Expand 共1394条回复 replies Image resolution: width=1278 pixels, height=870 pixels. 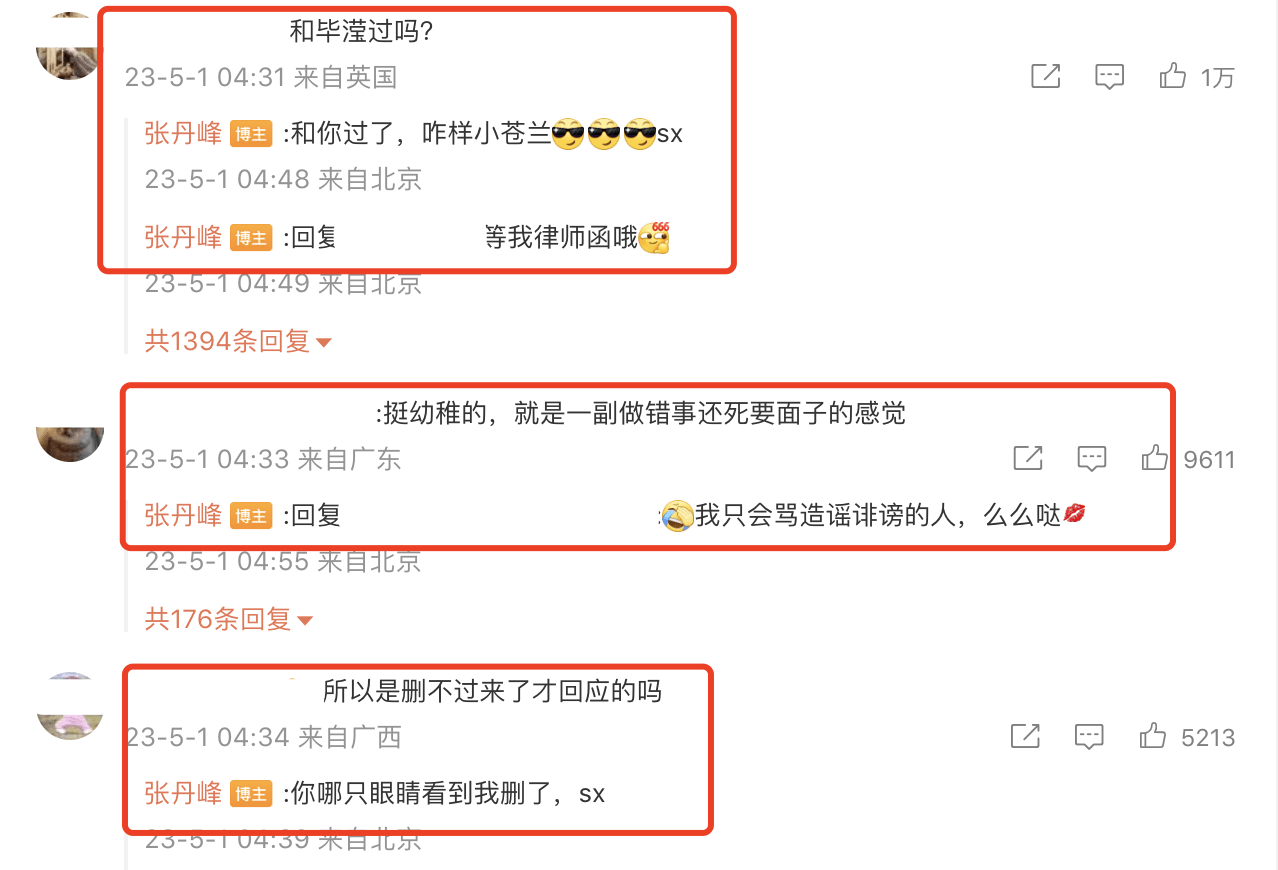click(x=238, y=341)
